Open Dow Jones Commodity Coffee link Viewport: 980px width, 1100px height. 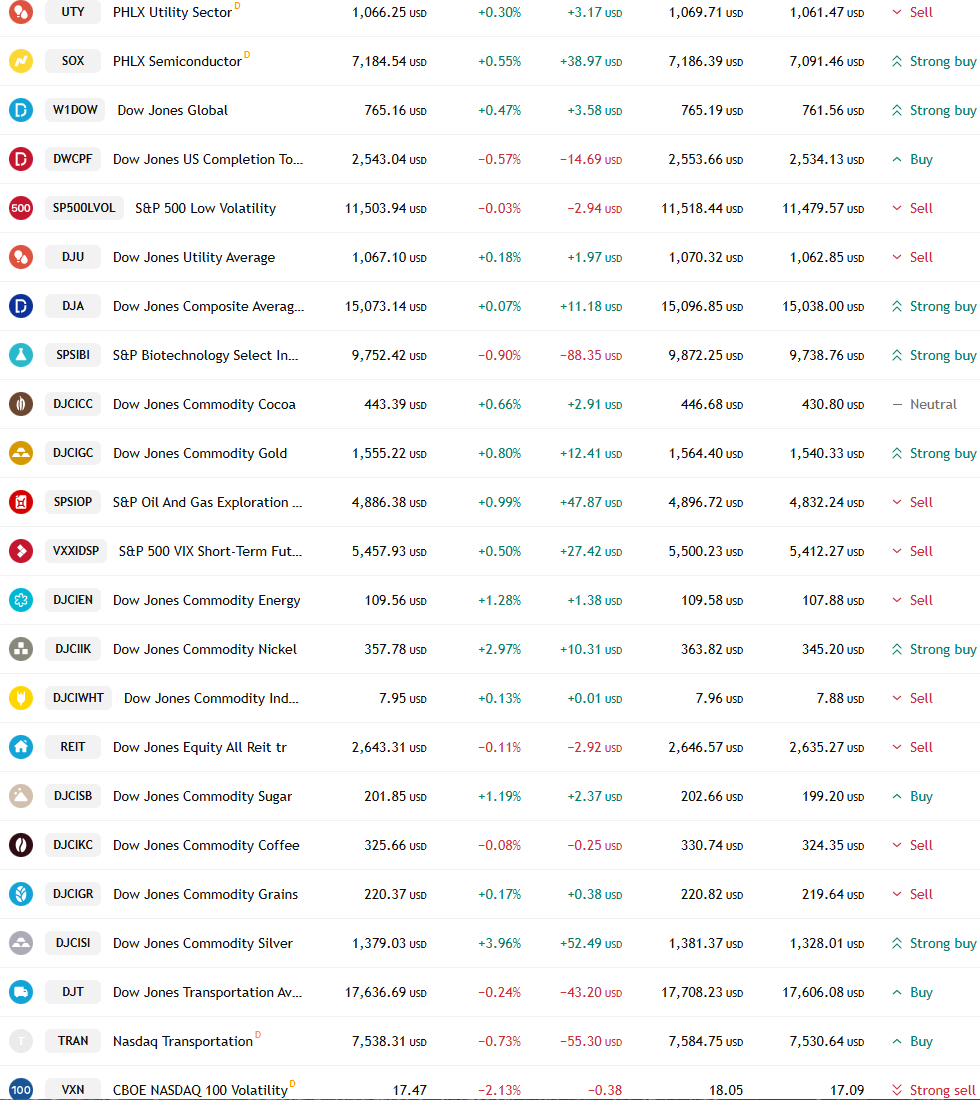pyautogui.click(x=206, y=845)
